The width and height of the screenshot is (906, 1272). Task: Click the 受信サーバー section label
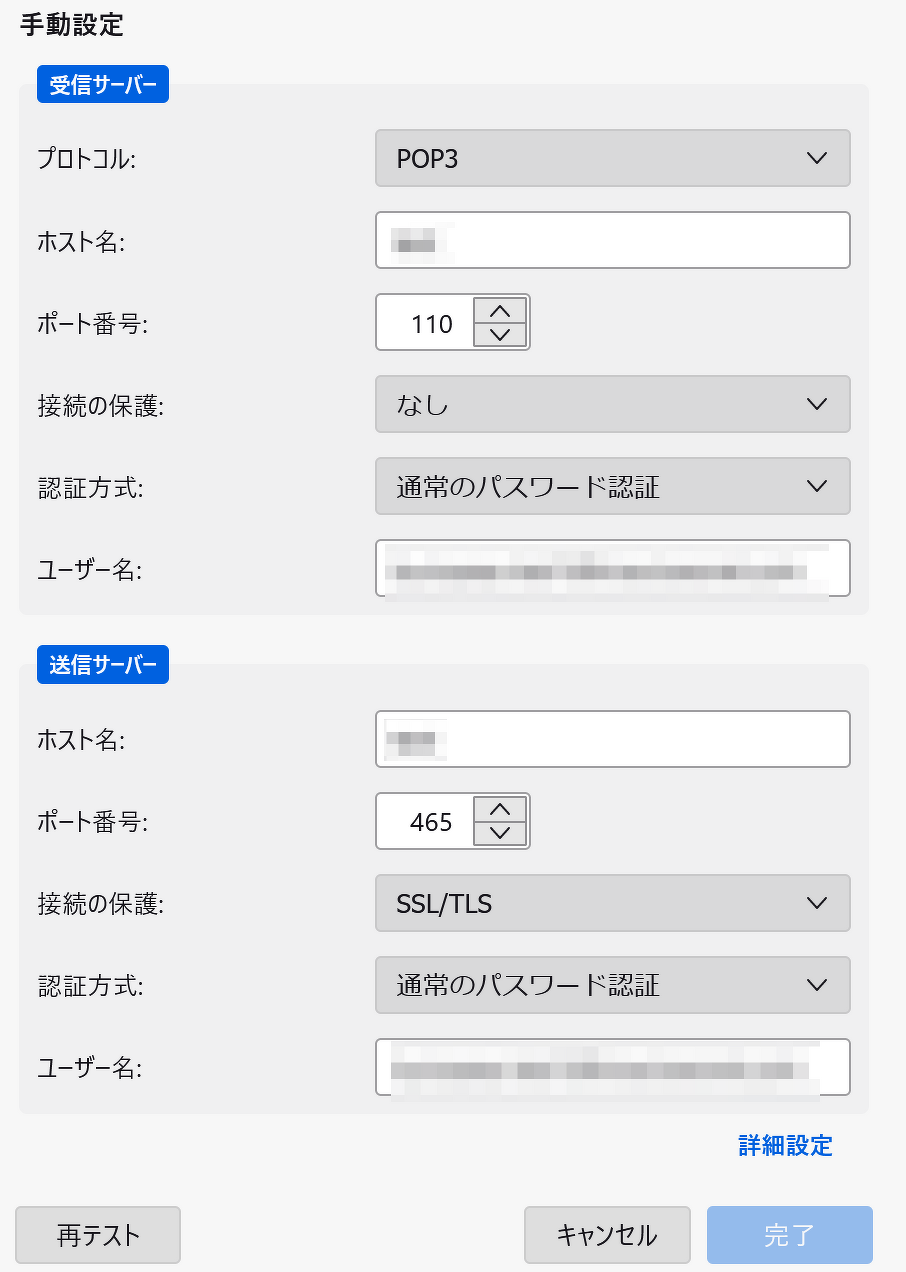tap(103, 85)
